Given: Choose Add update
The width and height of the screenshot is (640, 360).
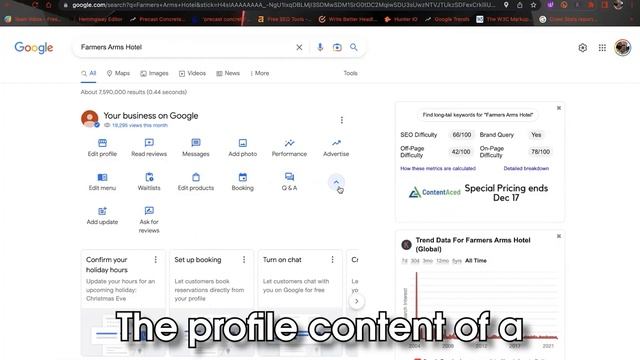Looking at the screenshot, I should pos(102,216).
